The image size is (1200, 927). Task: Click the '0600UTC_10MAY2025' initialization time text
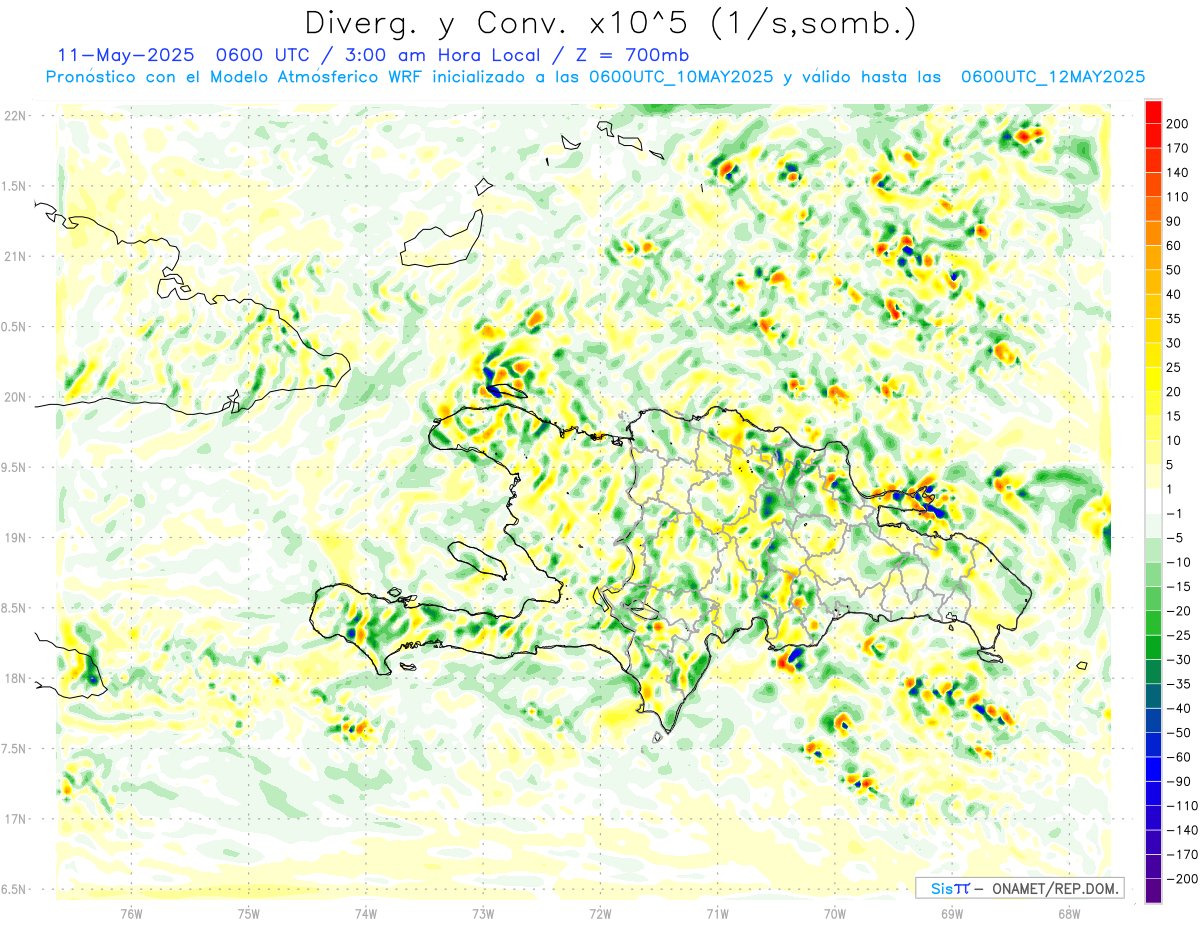(x=681, y=77)
